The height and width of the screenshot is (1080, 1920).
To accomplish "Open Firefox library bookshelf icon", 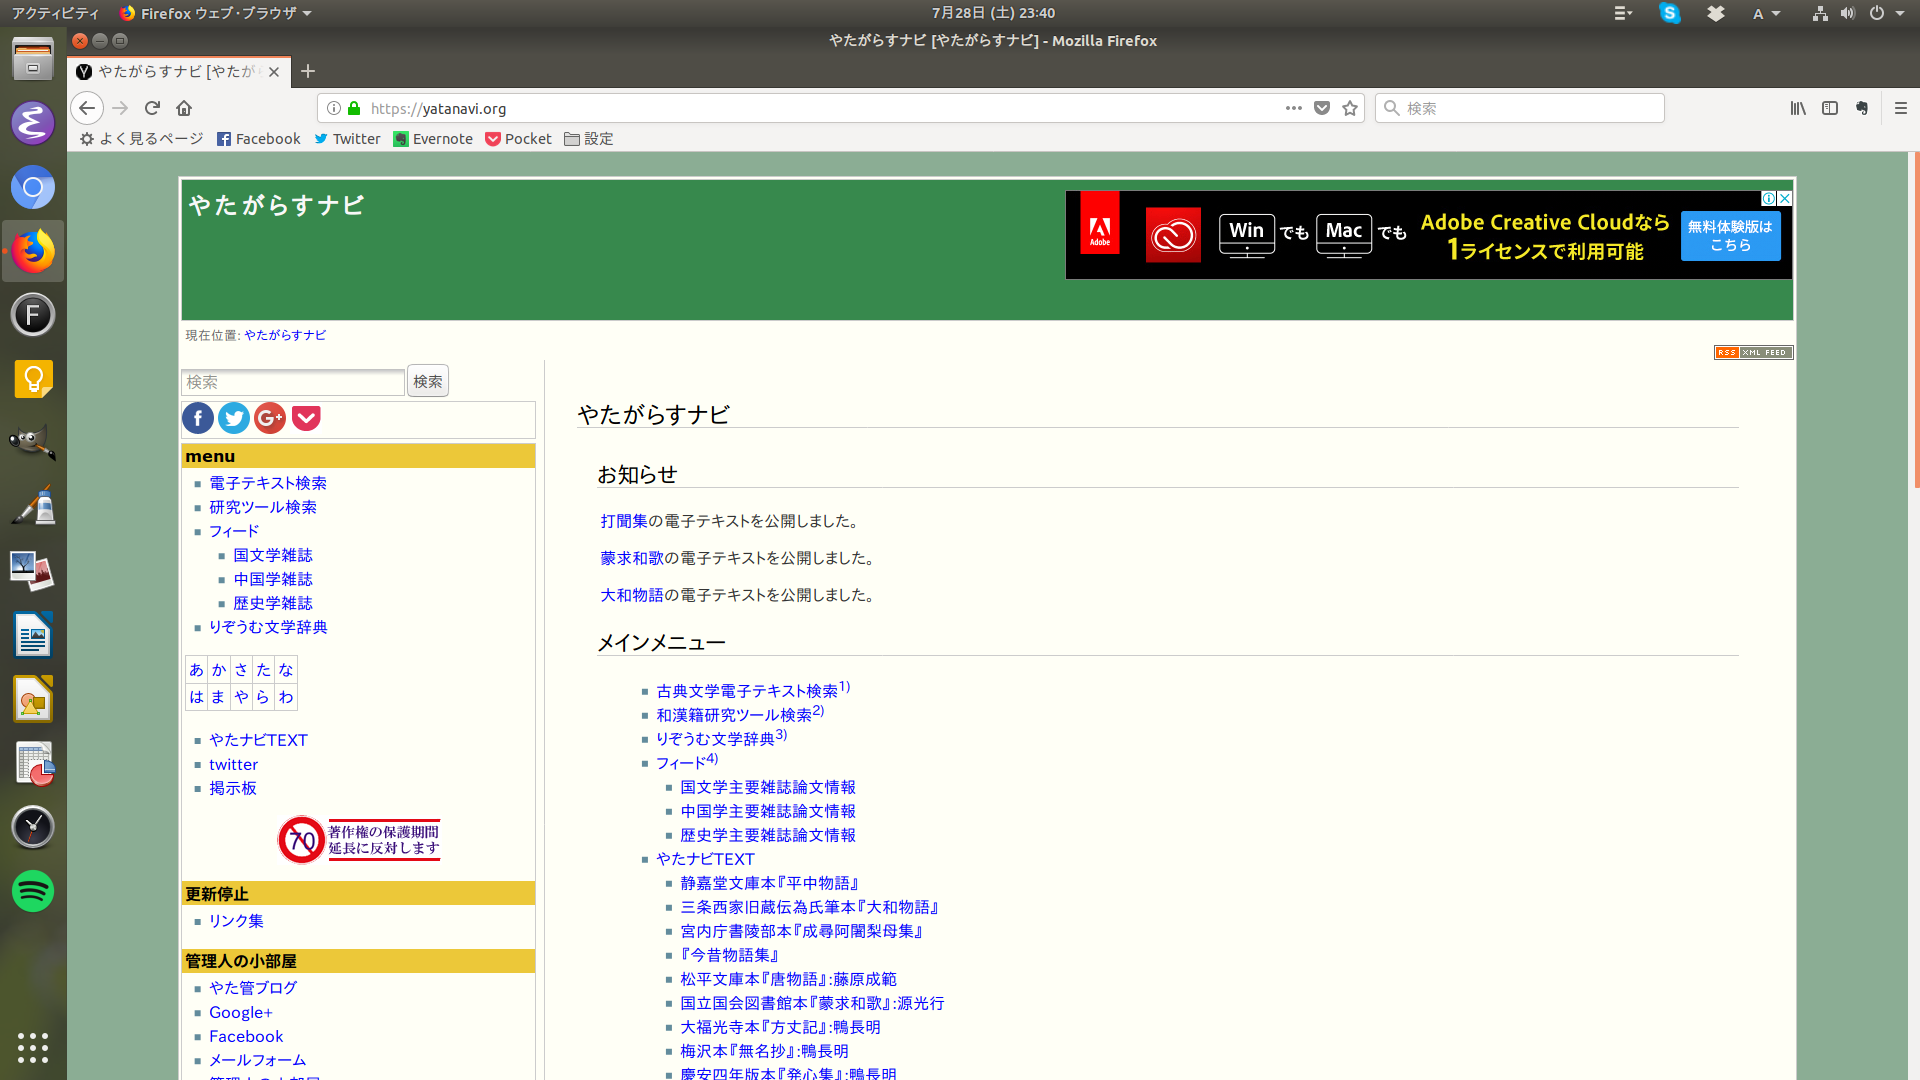I will [x=1798, y=108].
